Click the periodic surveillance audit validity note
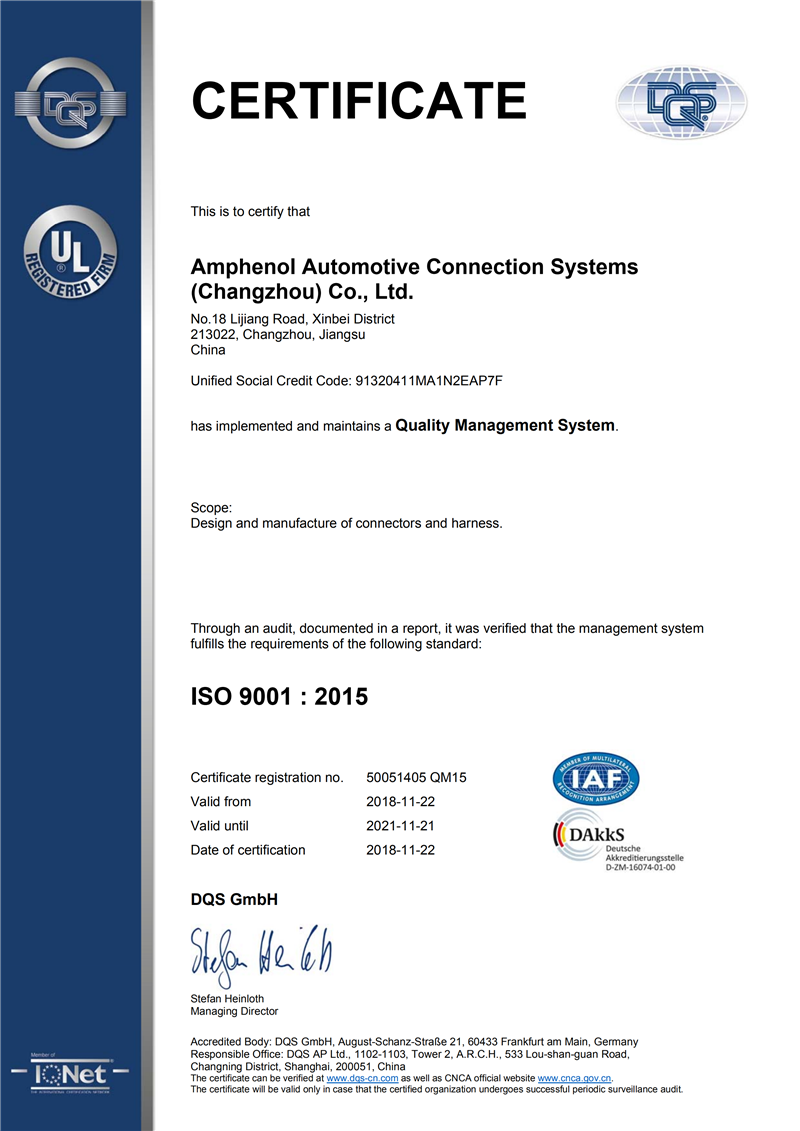 [x=436, y=1089]
